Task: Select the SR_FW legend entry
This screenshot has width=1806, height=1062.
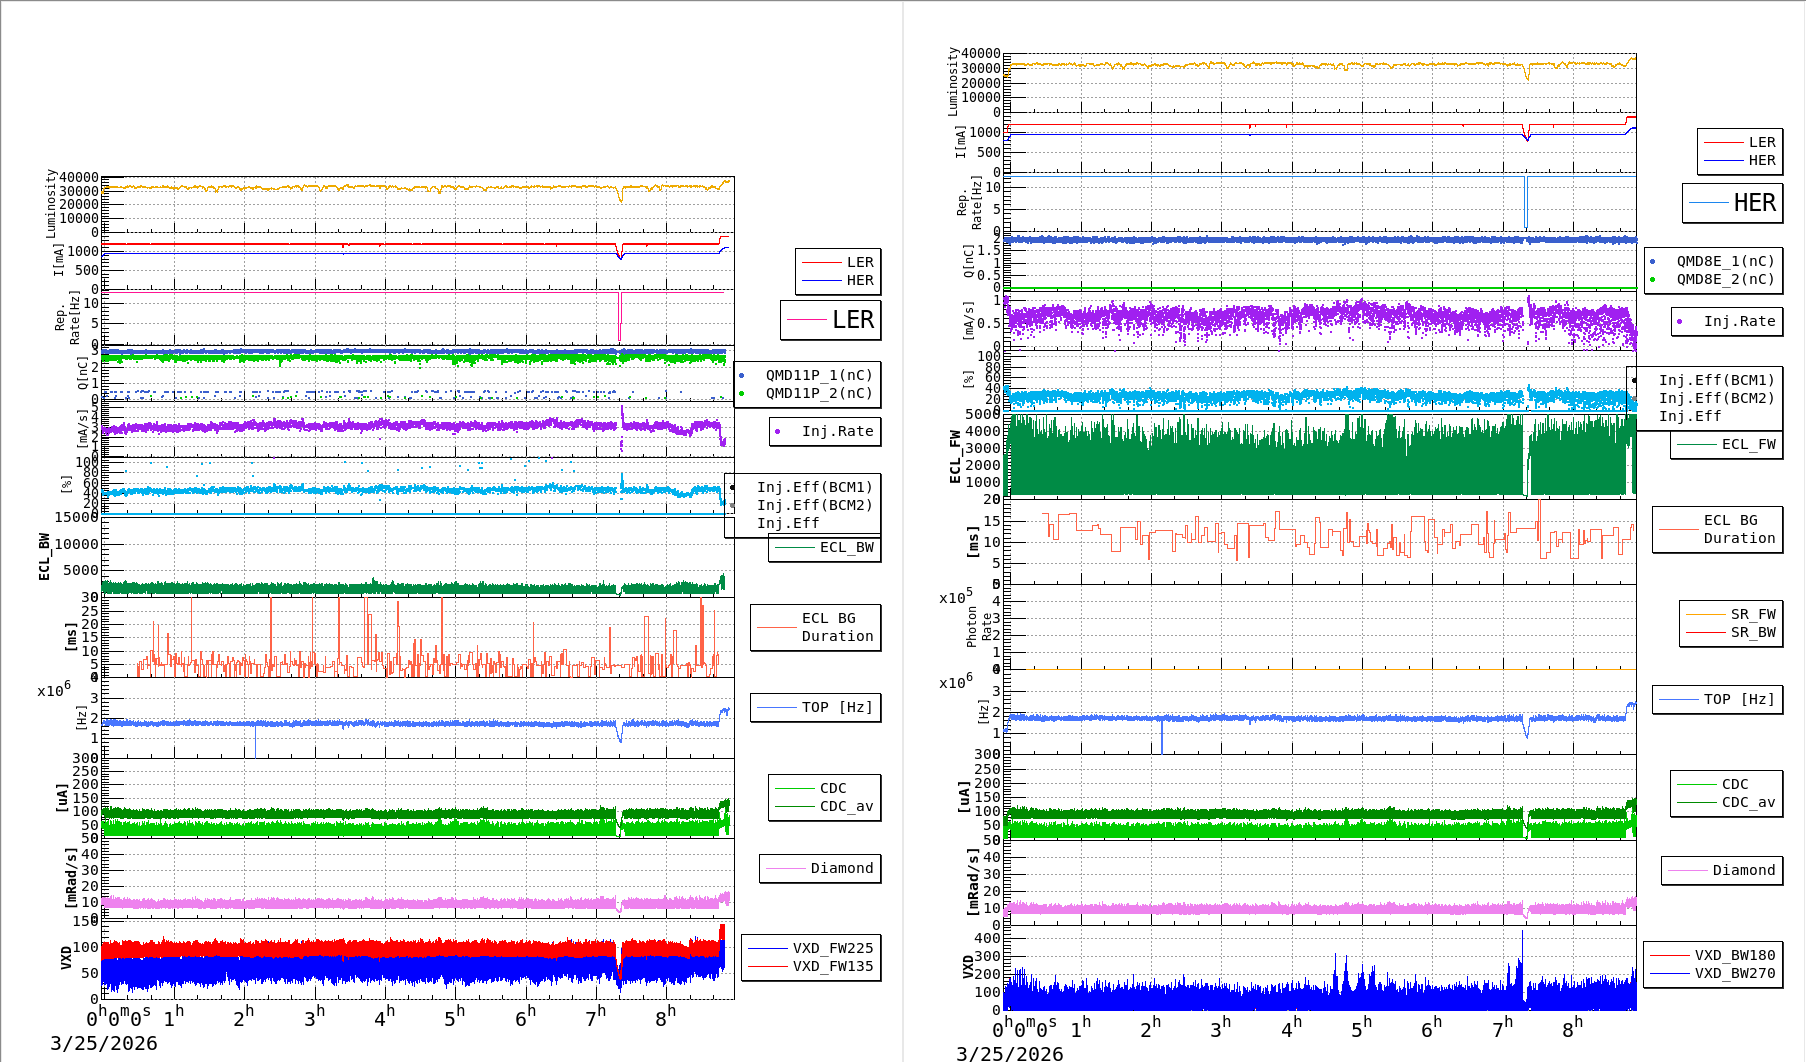Action: coord(1753,614)
